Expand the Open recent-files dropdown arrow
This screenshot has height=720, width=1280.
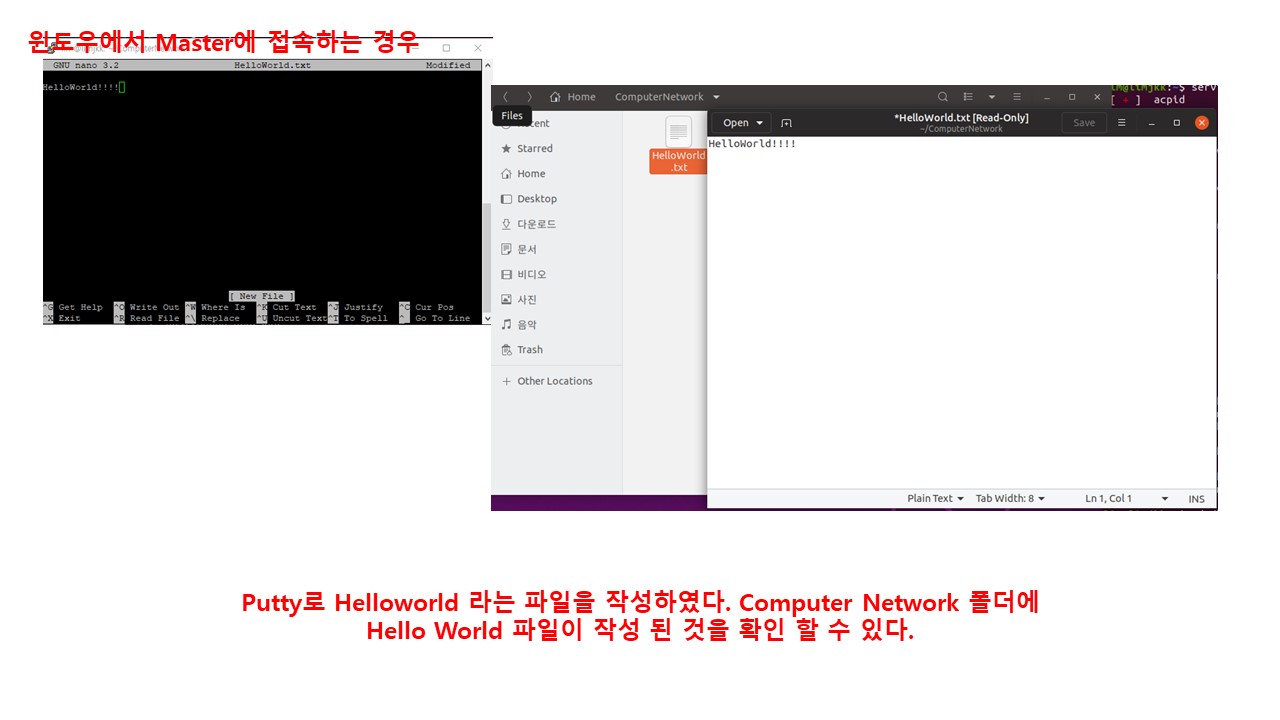coord(760,123)
